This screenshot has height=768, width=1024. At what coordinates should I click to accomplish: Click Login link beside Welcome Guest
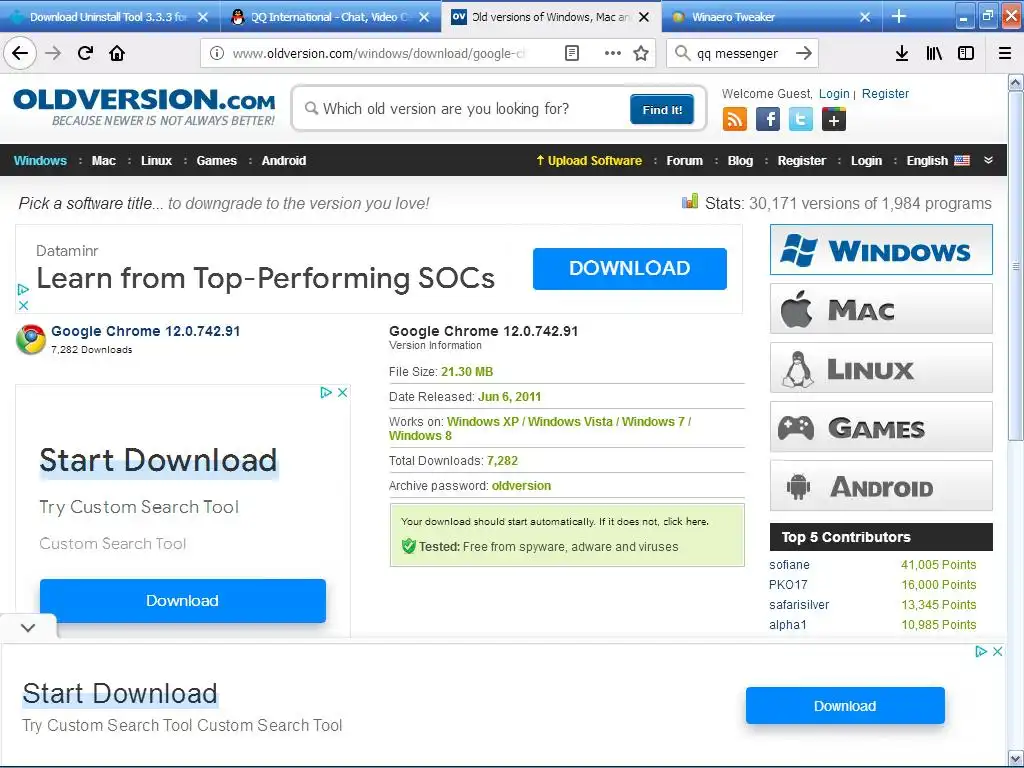(834, 93)
